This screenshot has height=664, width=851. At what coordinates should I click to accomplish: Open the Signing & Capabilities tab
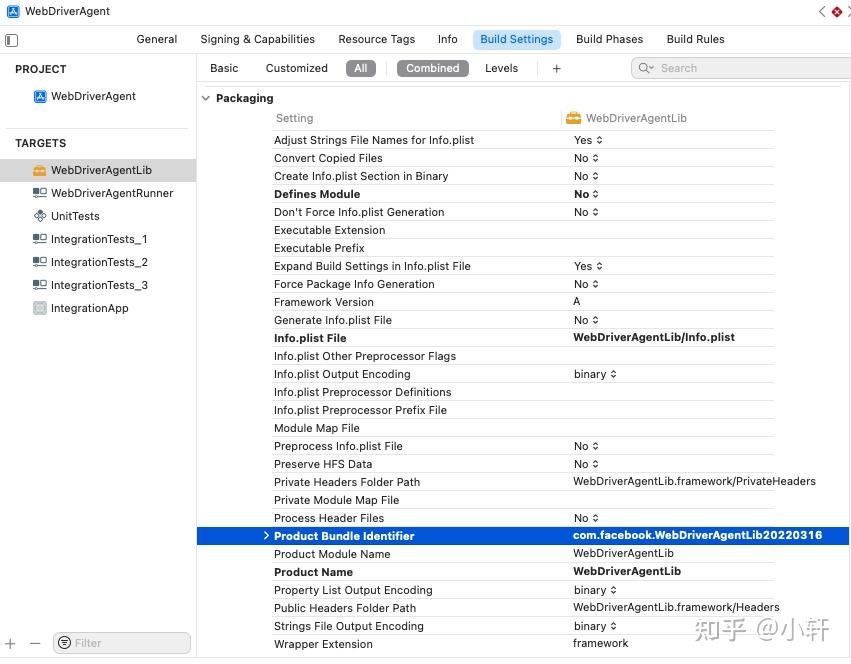point(257,39)
